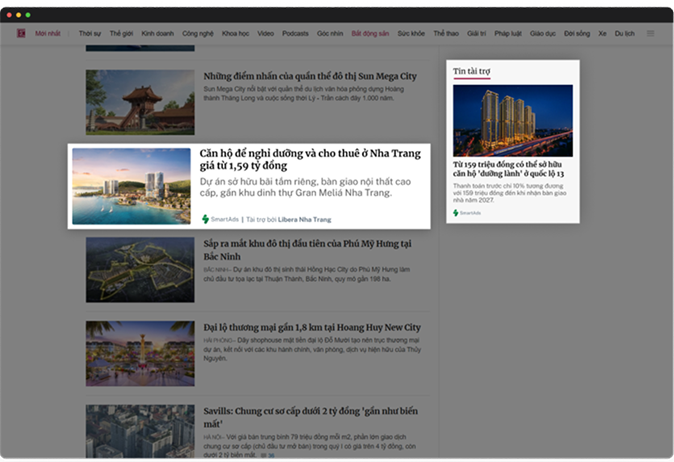Screen dimensions: 674x462
Task: Open the Kinh doanh menu item
Action: coord(158,34)
